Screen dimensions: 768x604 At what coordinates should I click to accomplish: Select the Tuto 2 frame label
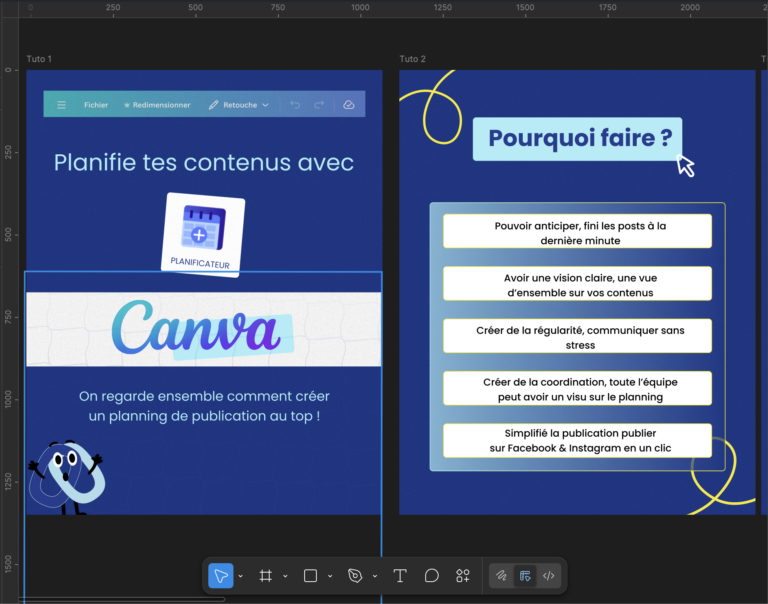(412, 59)
